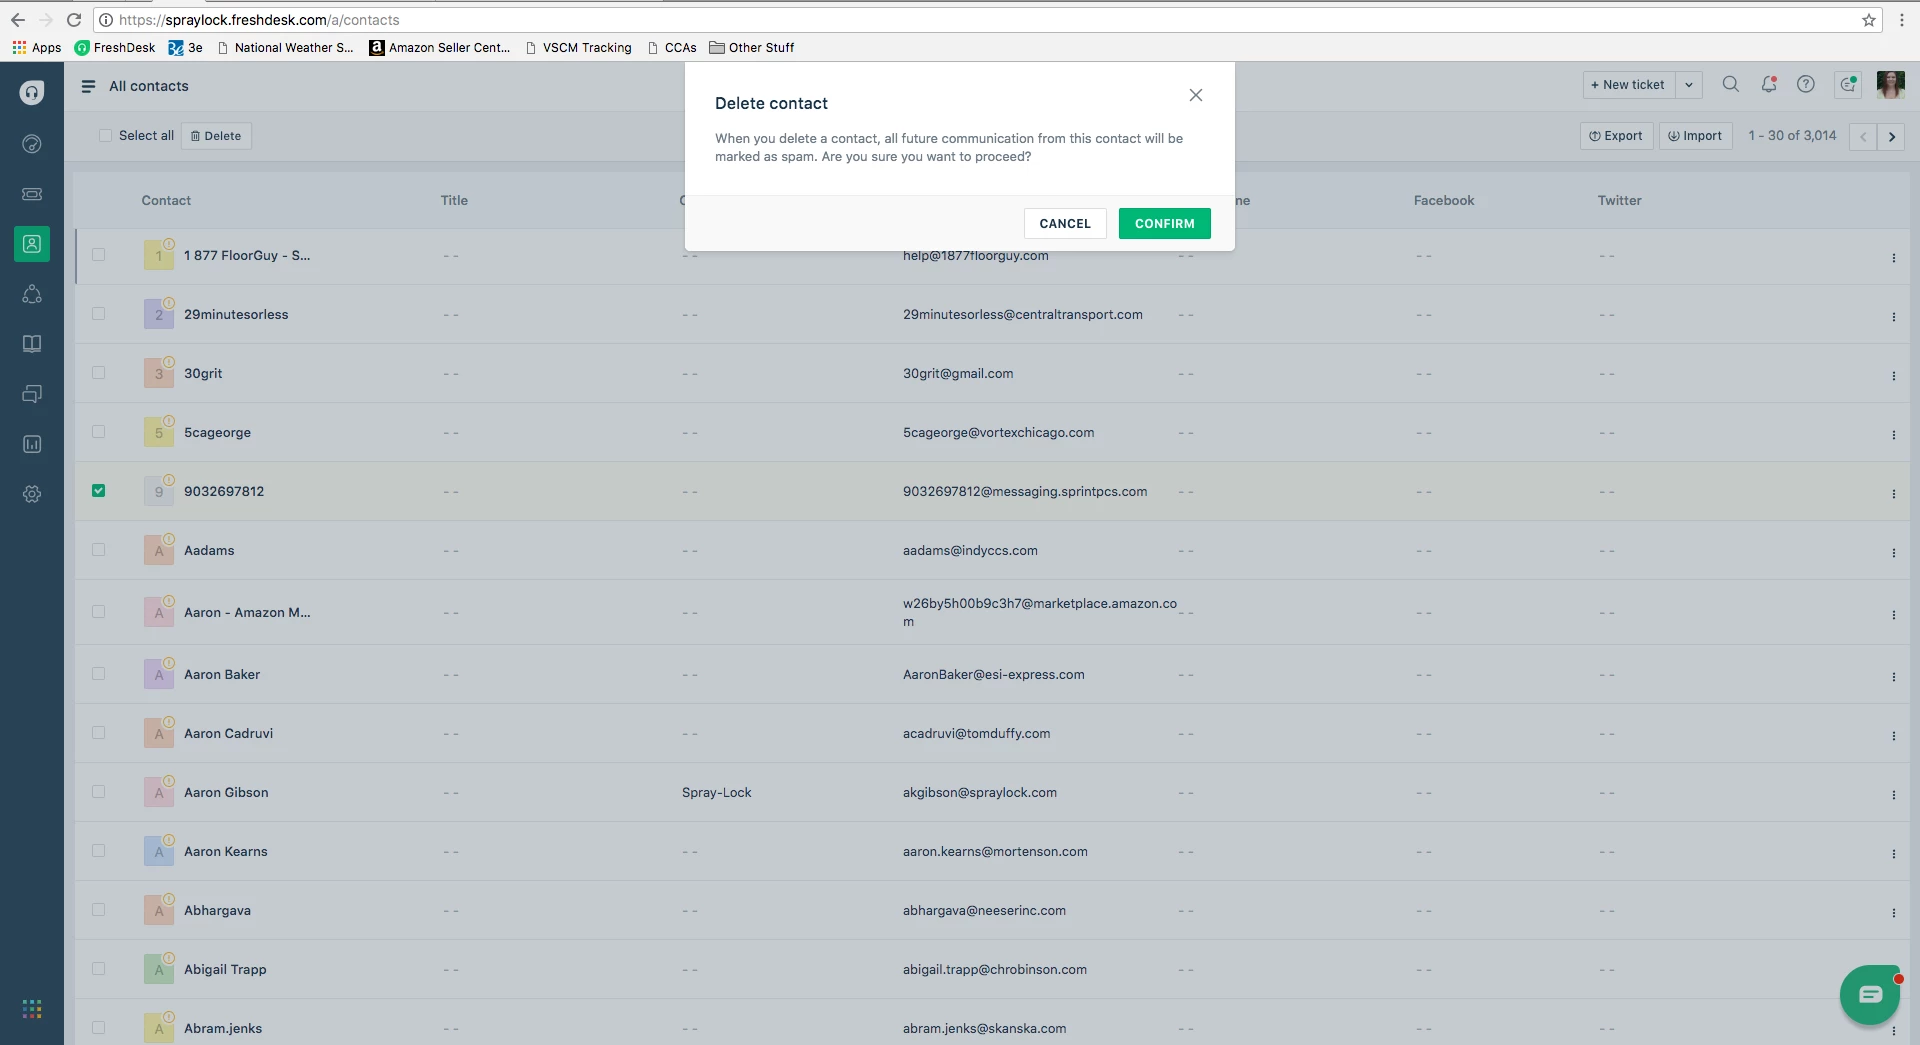
Task: Click the 9032697812 contact avatar
Action: (159, 491)
